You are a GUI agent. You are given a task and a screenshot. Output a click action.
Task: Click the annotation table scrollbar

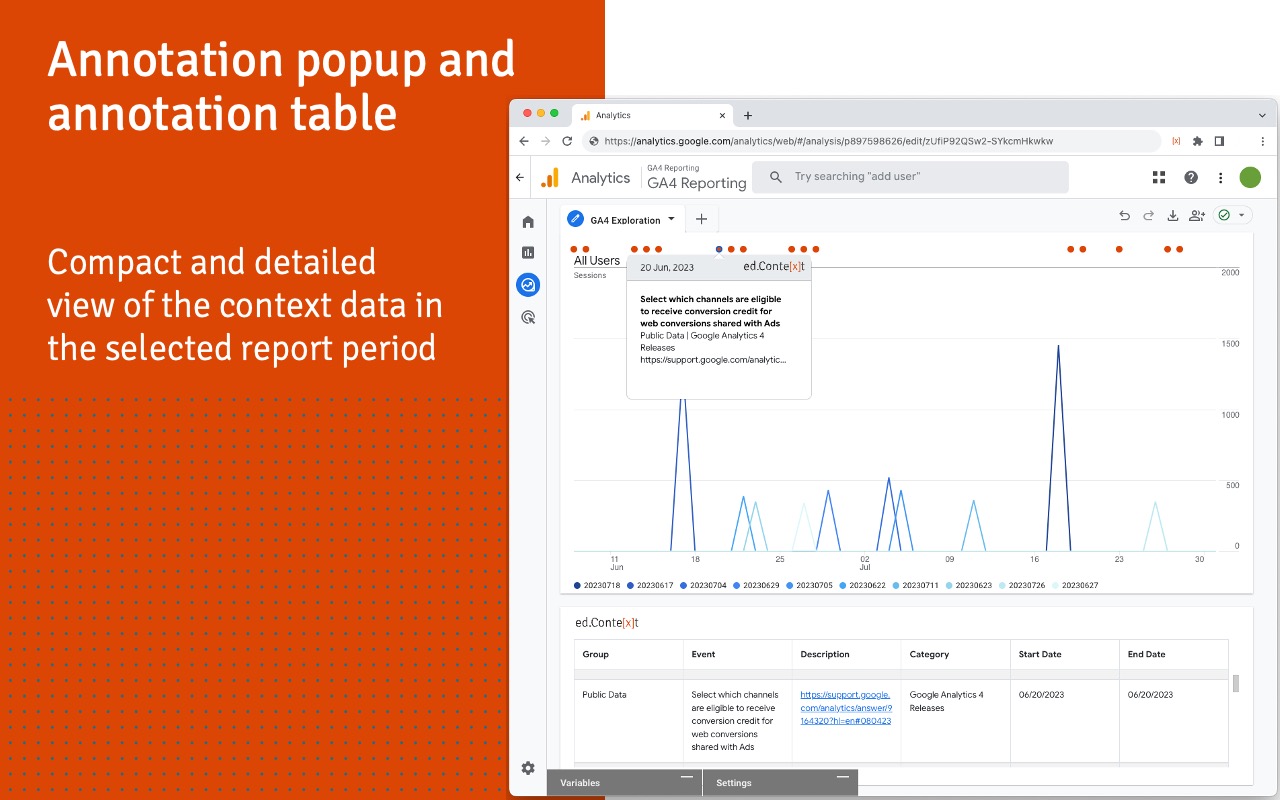coord(1236,683)
